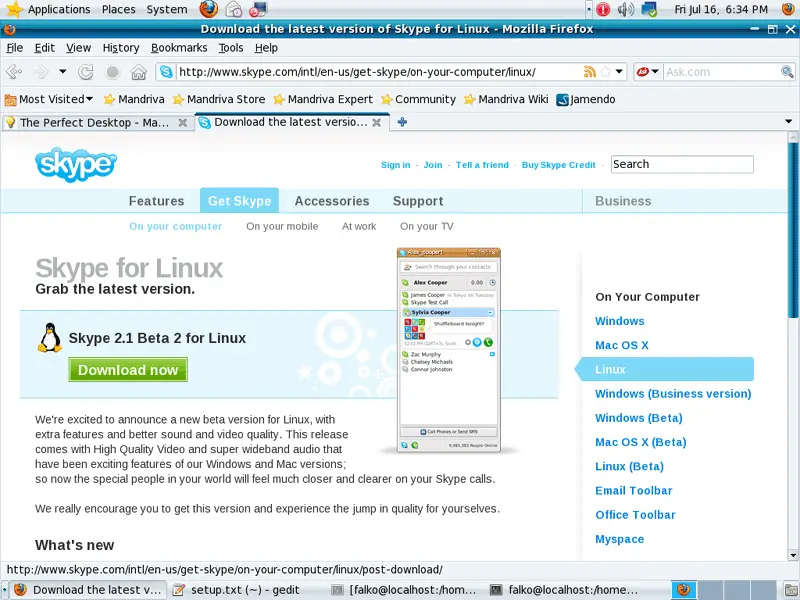
Task: Open the list all tabs dropdown
Action: 789,121
